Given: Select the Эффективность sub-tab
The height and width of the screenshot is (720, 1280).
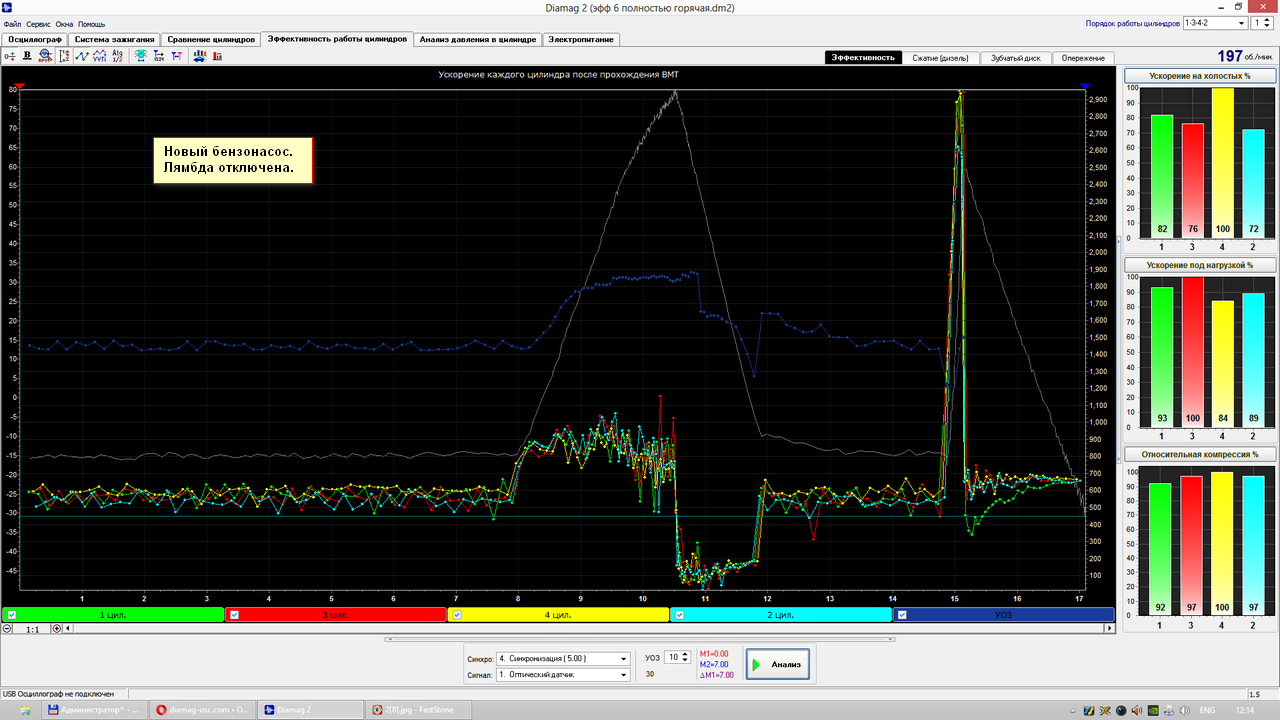Looking at the screenshot, I should coord(864,58).
